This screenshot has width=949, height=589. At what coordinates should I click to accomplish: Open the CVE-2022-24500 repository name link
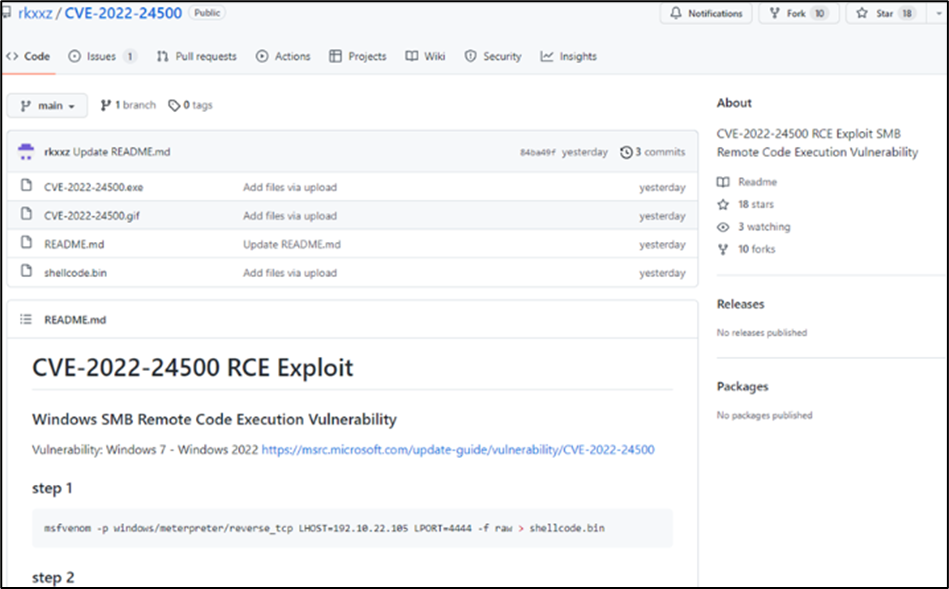click(123, 13)
